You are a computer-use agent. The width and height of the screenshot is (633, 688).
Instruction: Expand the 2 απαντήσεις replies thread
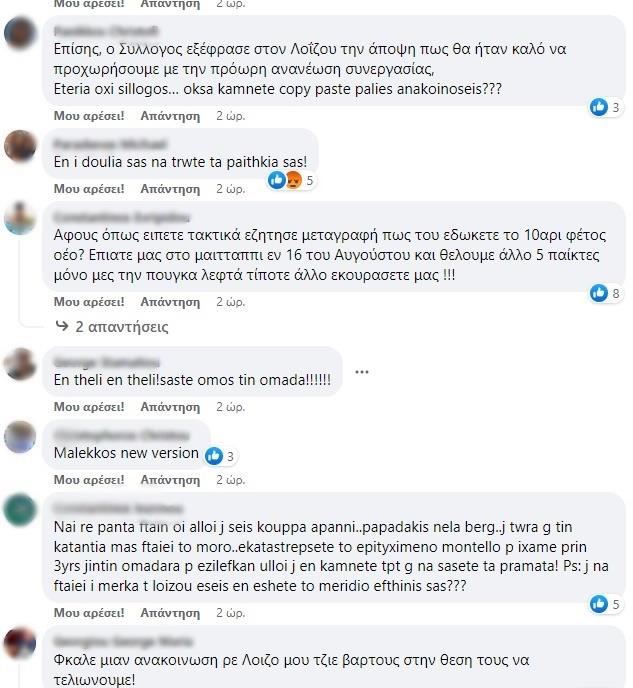(122, 327)
